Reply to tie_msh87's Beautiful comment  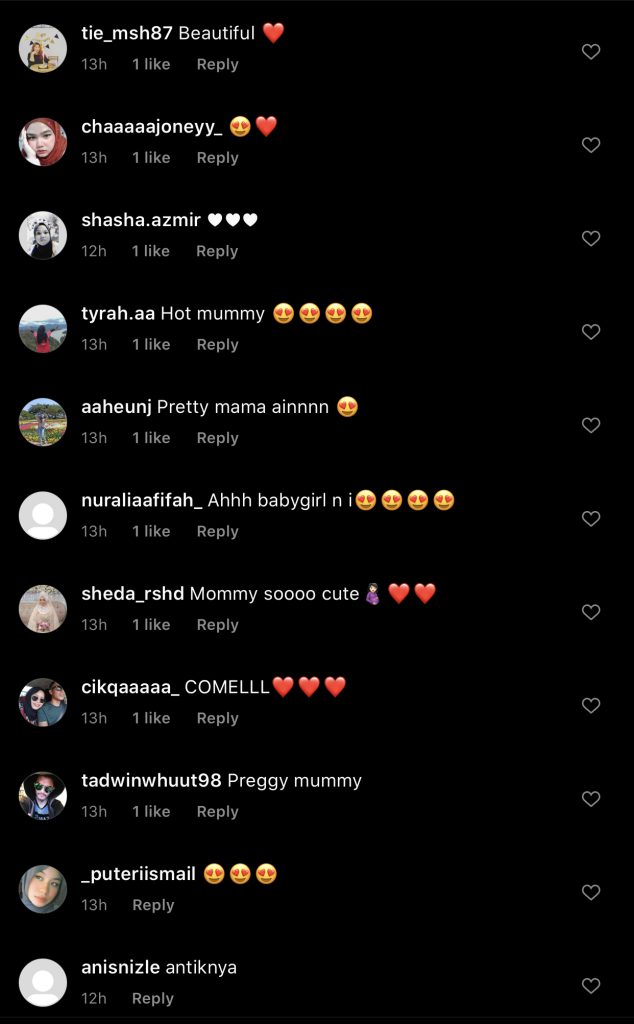coord(217,65)
